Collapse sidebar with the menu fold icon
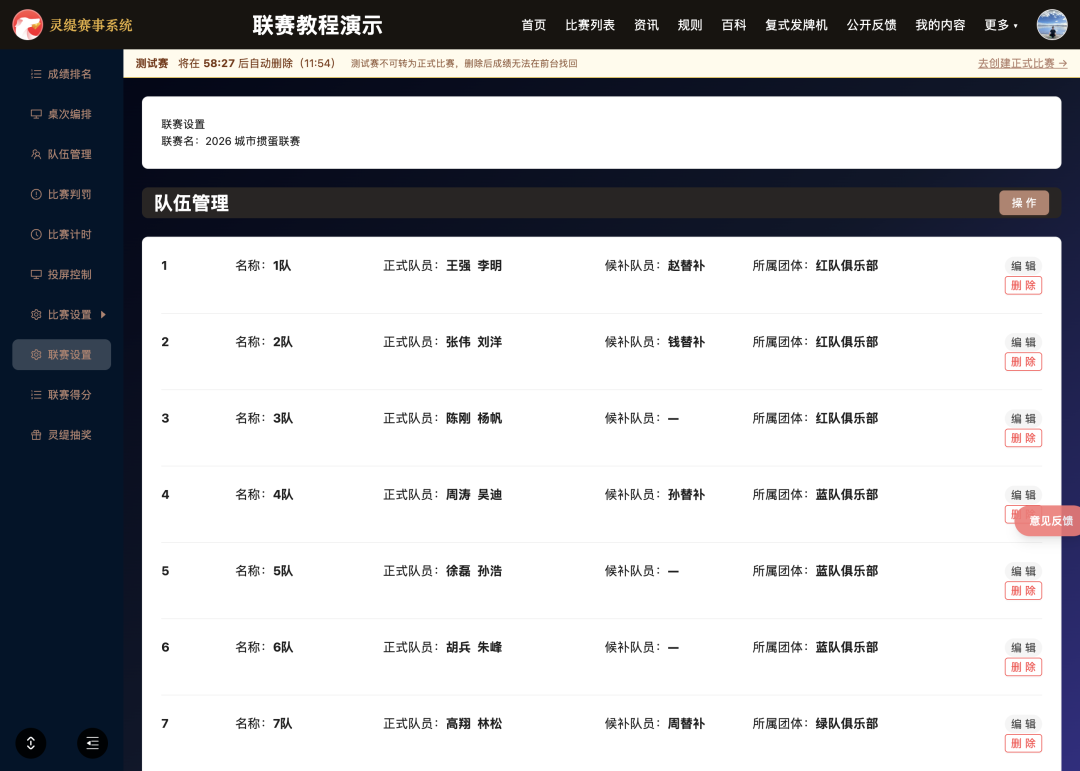Image resolution: width=1080 pixels, height=771 pixels. click(x=92, y=743)
